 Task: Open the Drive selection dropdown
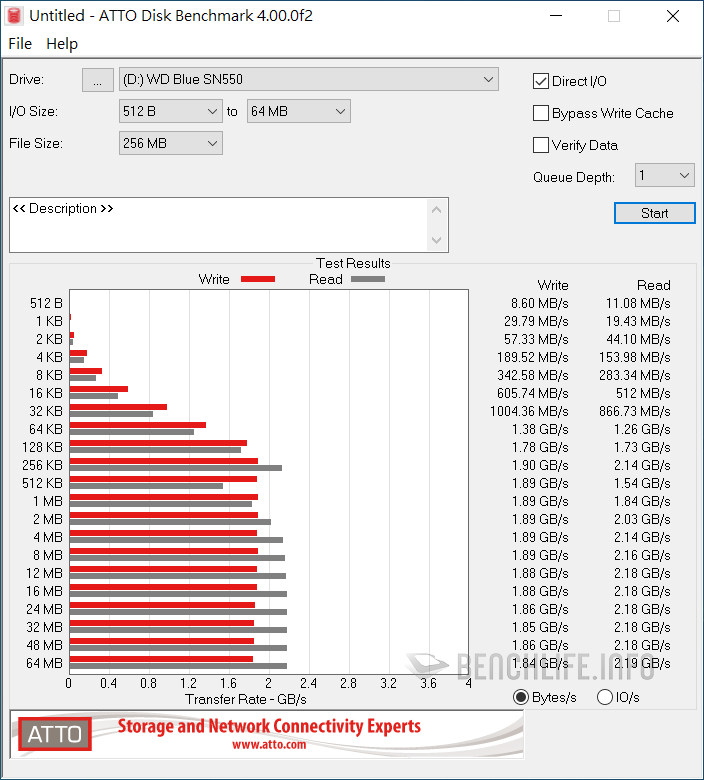308,80
